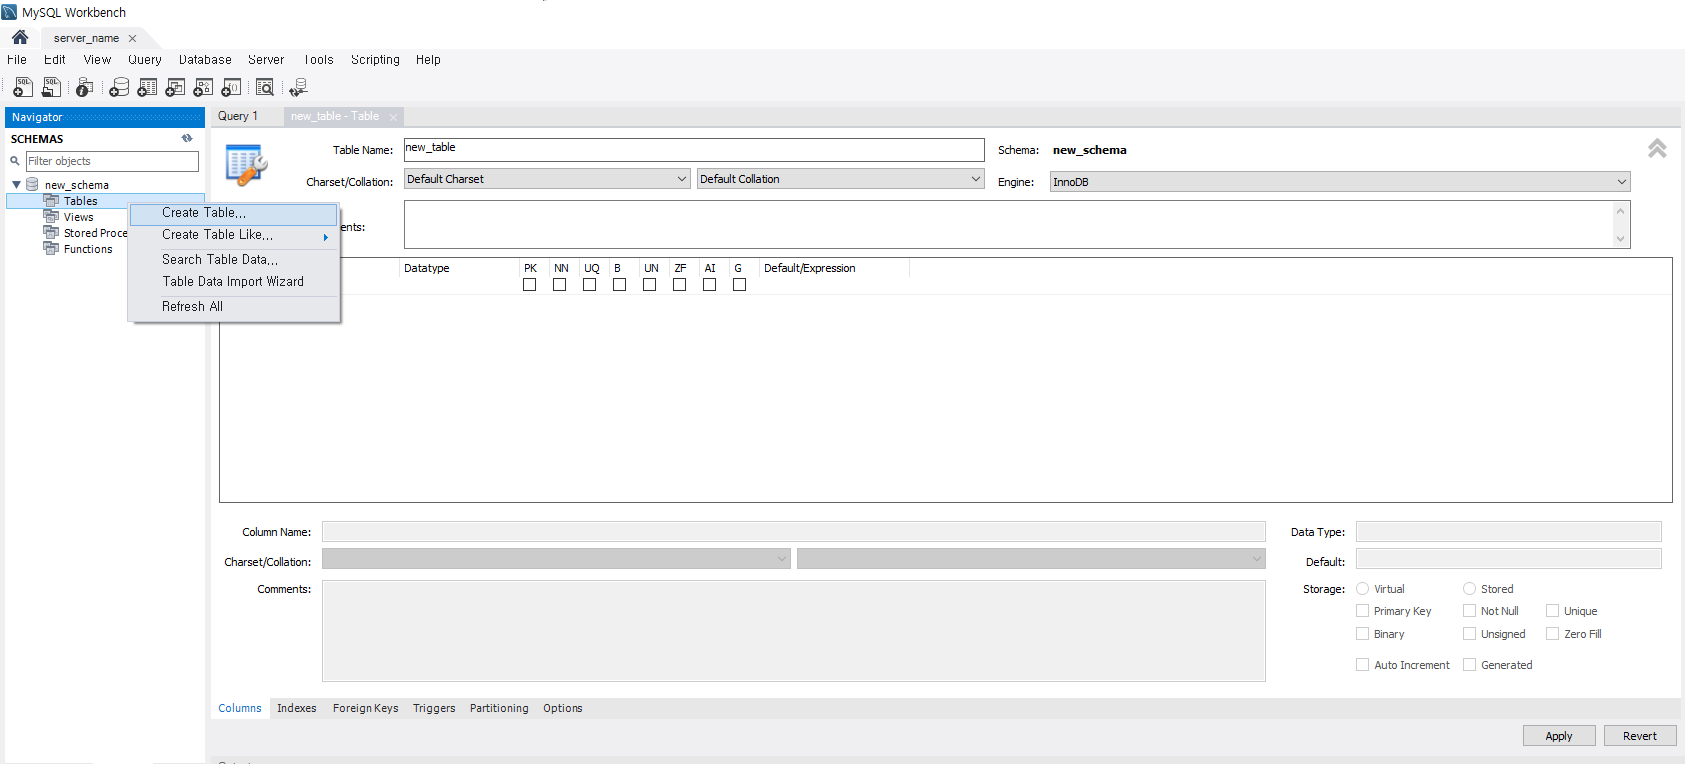Tick the AI auto increment checkbox
Screen dimensions: 1685x764
click(709, 285)
